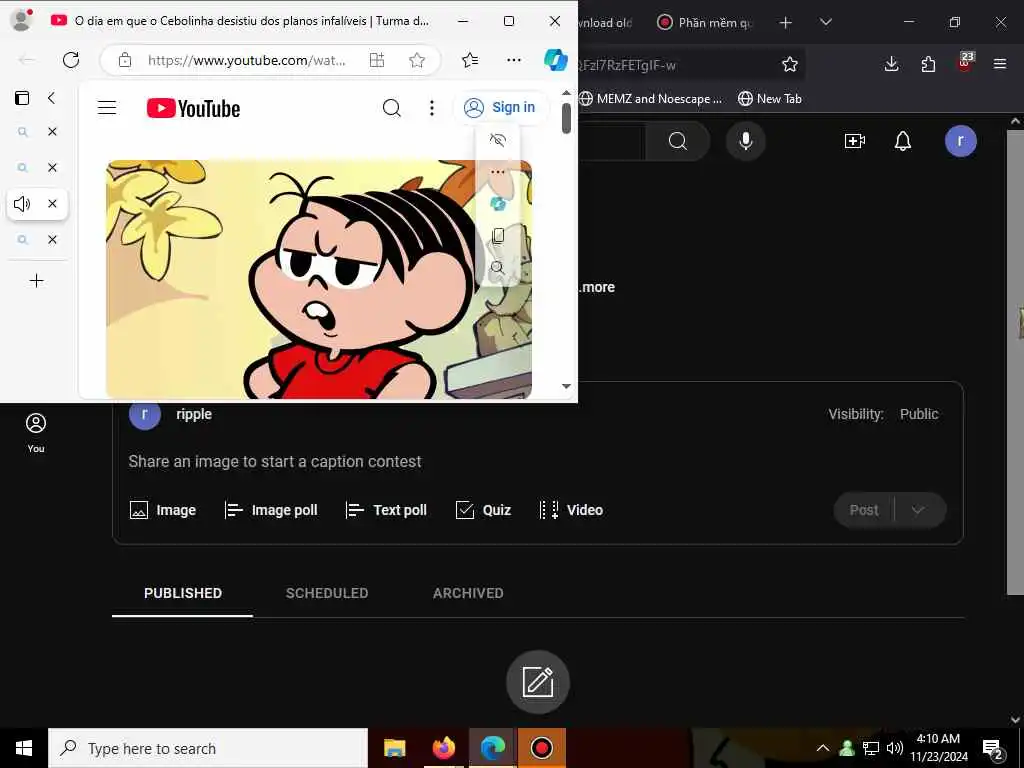This screenshot has width=1024, height=768.
Task: Toggle Edge tab actions menu icon
Action: click(22, 98)
